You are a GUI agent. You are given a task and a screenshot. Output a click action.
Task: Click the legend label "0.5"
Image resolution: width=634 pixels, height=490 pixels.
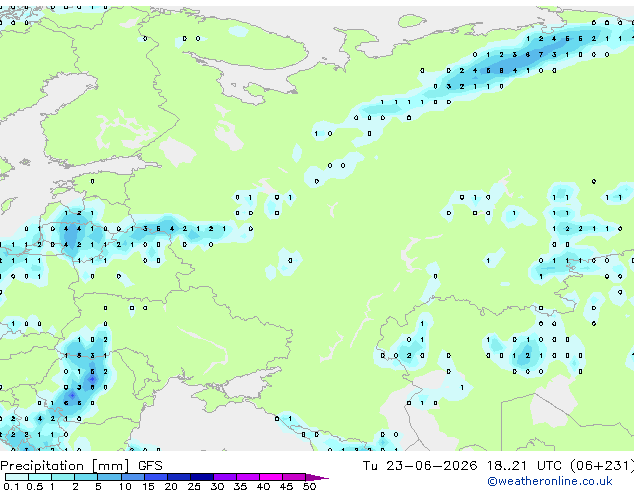[35, 486]
